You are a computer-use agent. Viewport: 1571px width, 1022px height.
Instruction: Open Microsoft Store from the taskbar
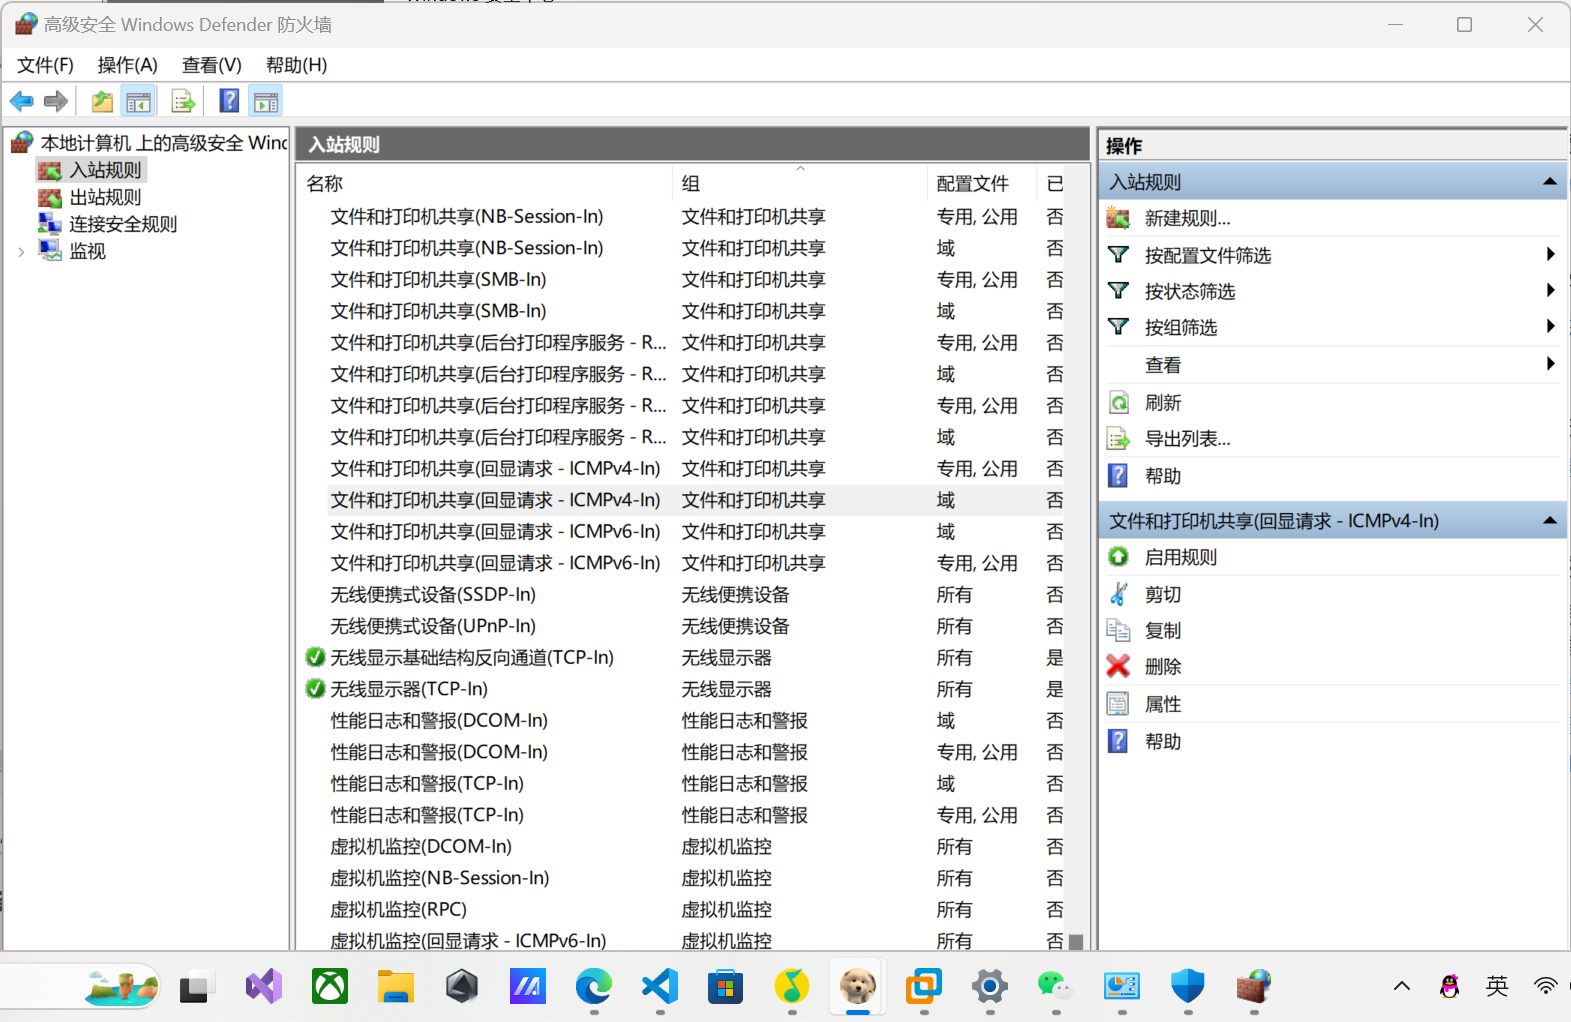[726, 987]
